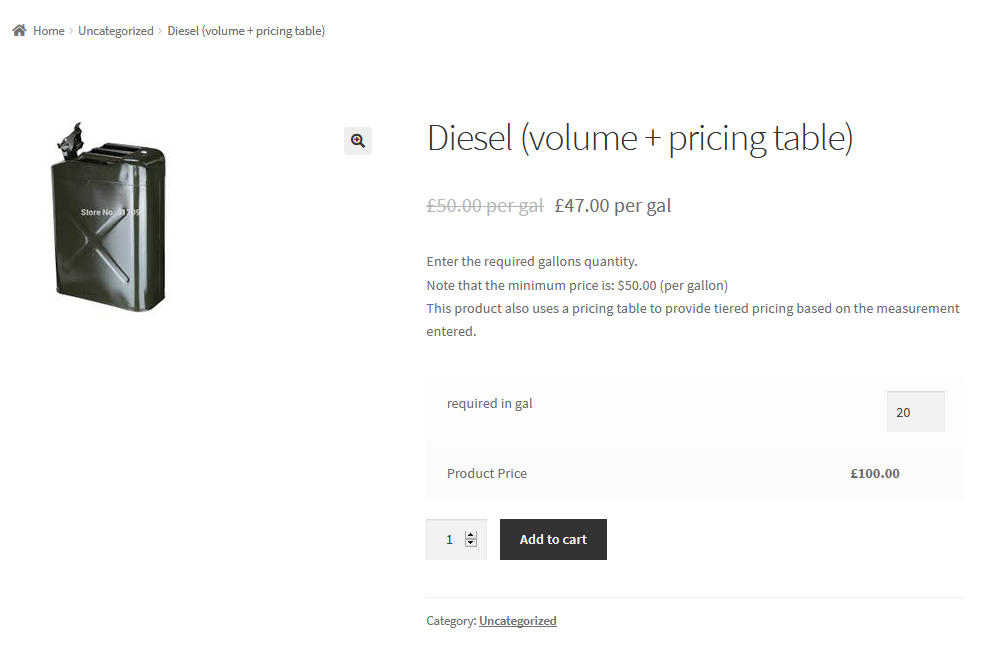Increase quantity with the up stepper arrow
This screenshot has height=649, width=990.
[x=471, y=534]
